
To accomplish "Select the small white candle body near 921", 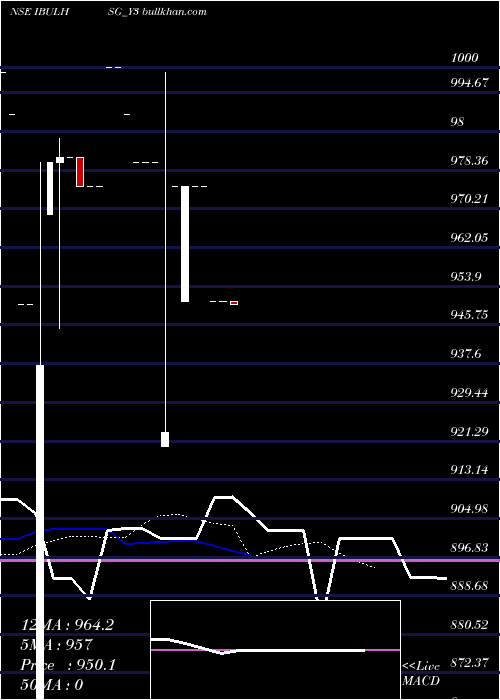I will [x=165, y=439].
